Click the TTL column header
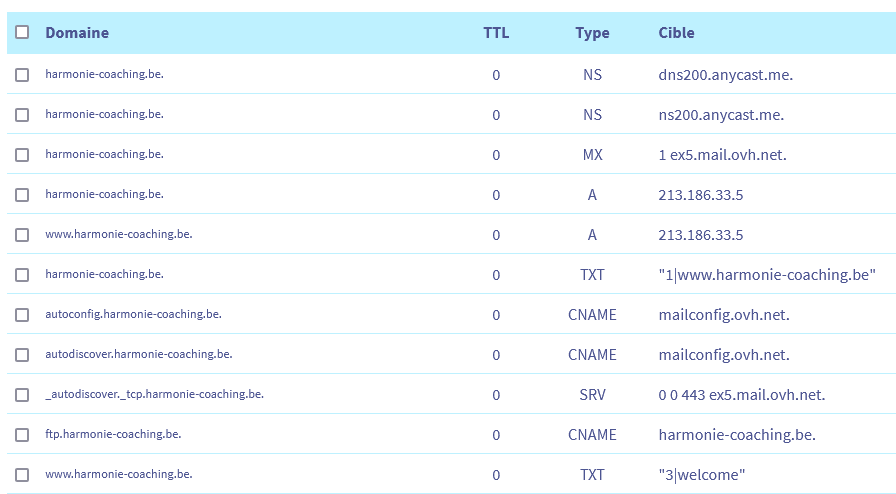The height and width of the screenshot is (494, 896). click(496, 32)
